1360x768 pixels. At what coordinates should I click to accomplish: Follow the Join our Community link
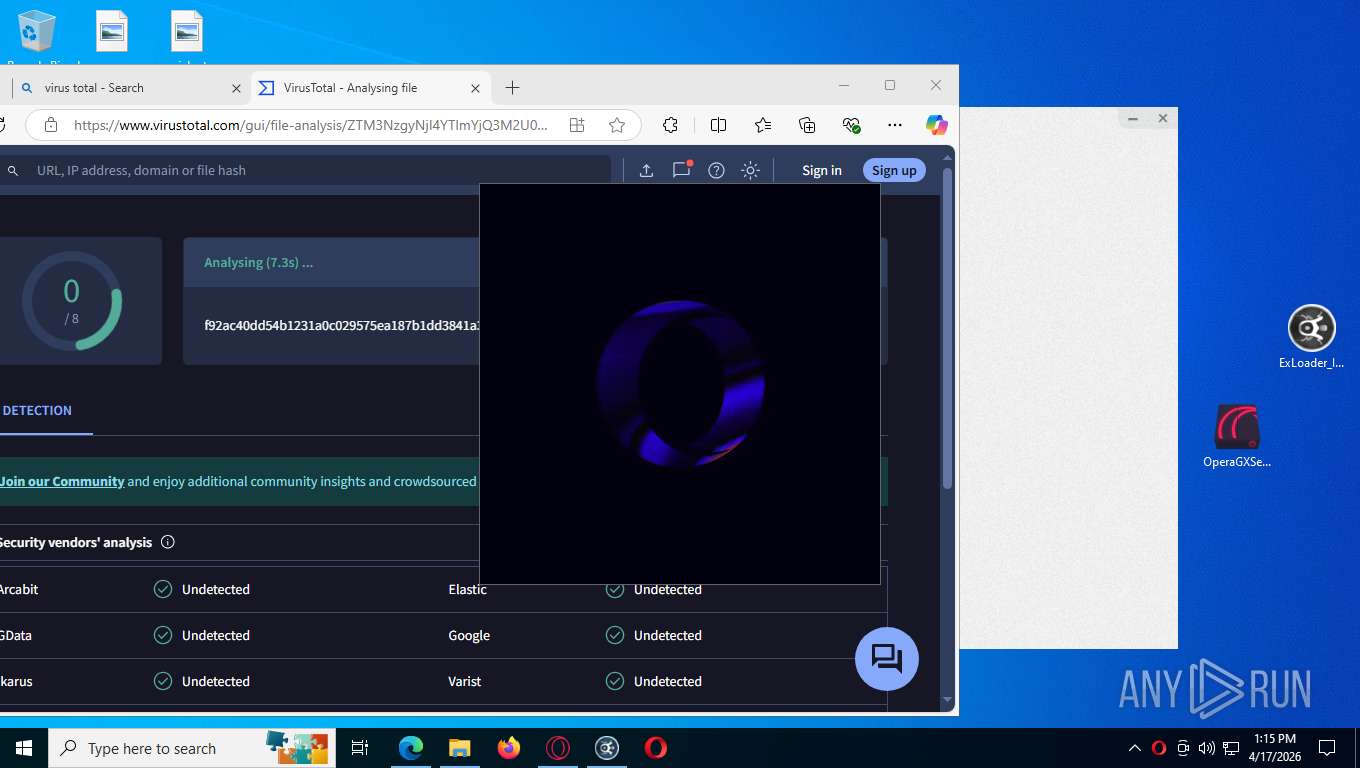pyautogui.click(x=62, y=481)
